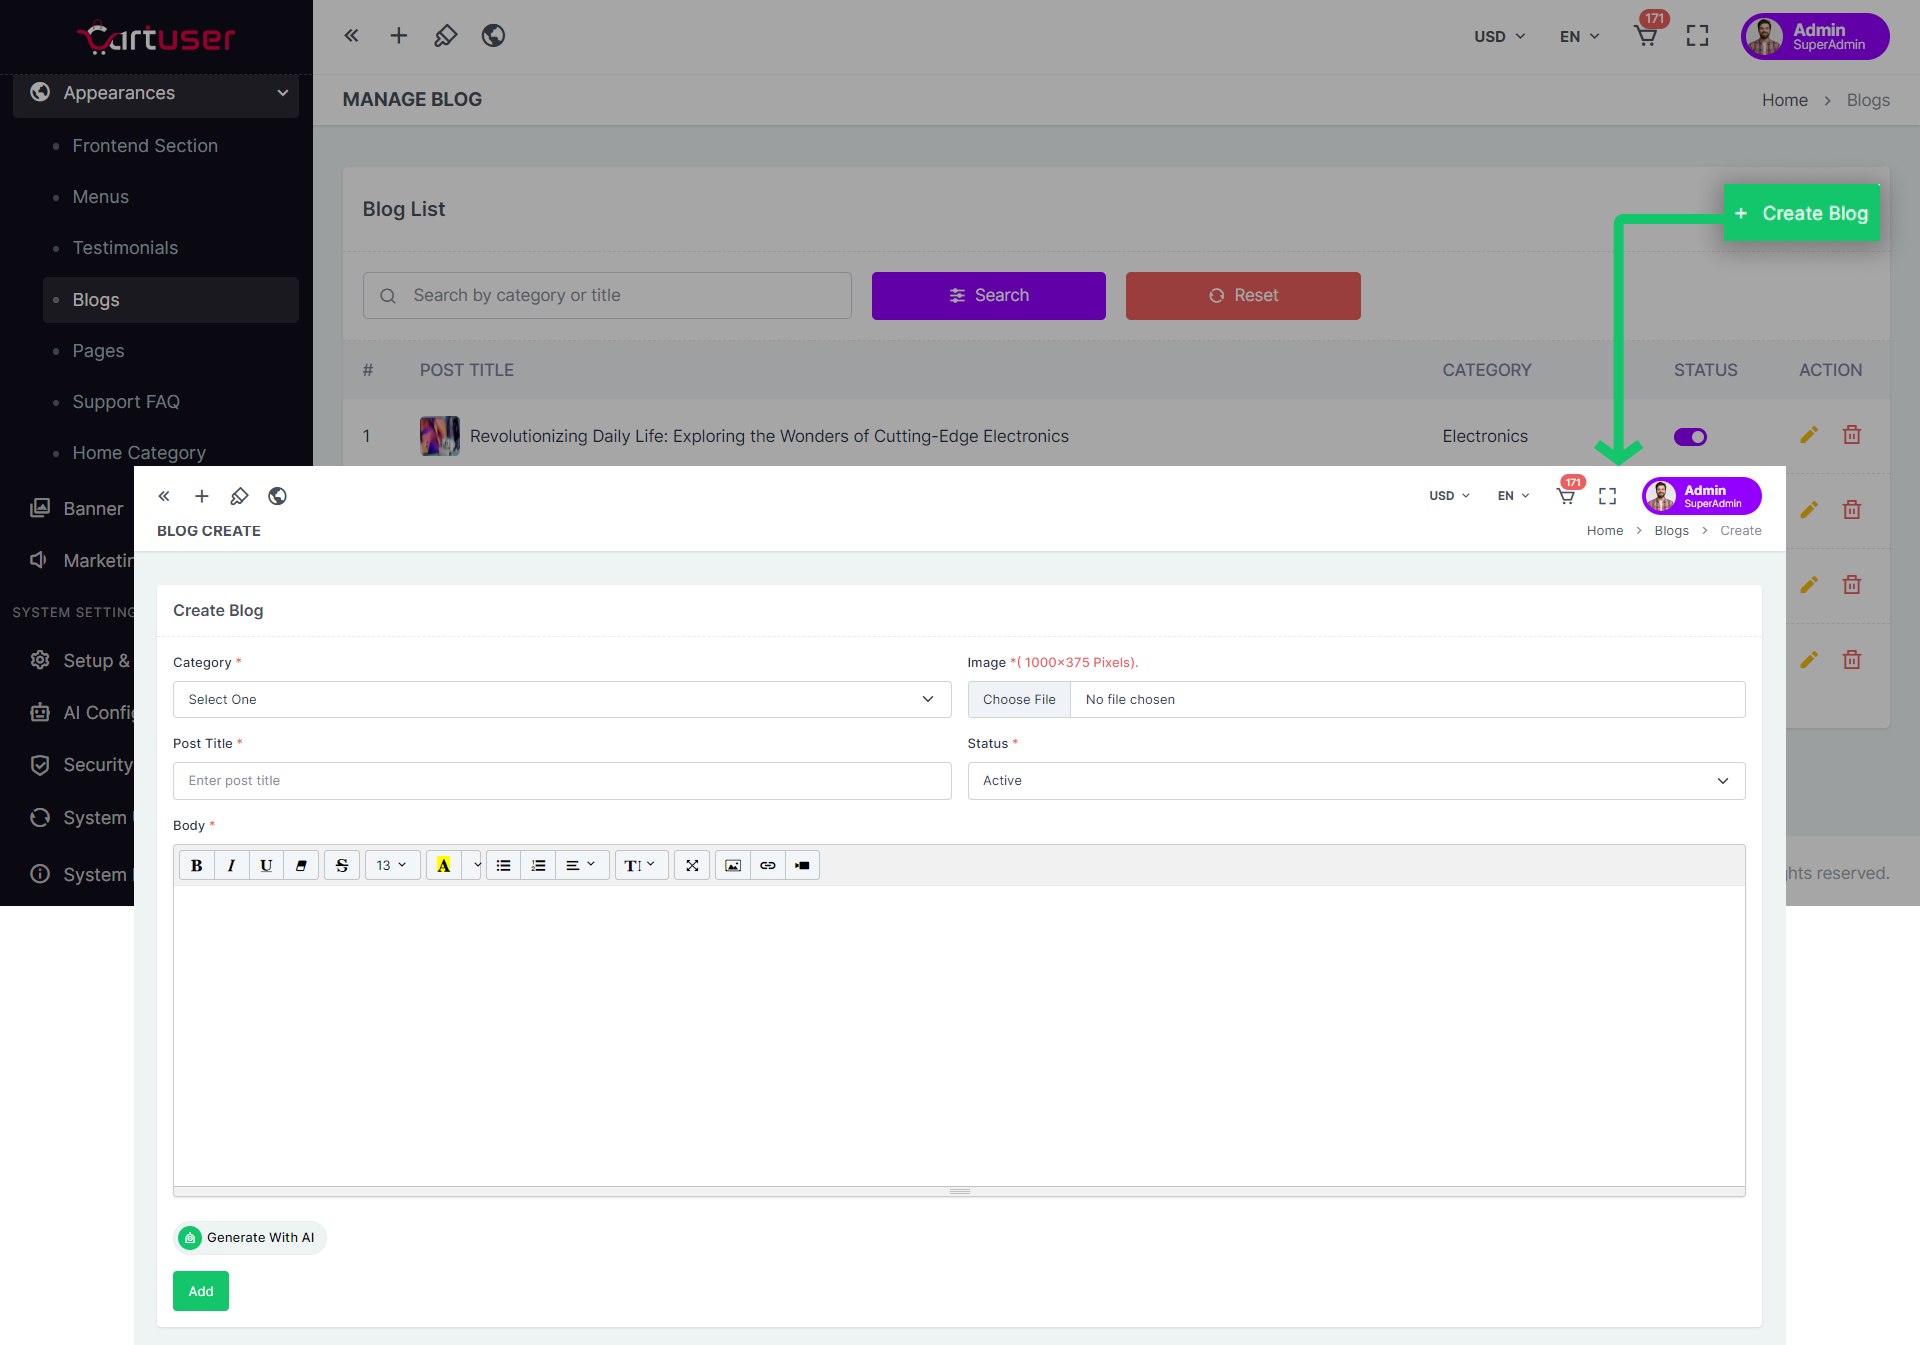Toggle status switch for Electronics blog post
Screen dimensions: 1920x1345
(x=1690, y=437)
